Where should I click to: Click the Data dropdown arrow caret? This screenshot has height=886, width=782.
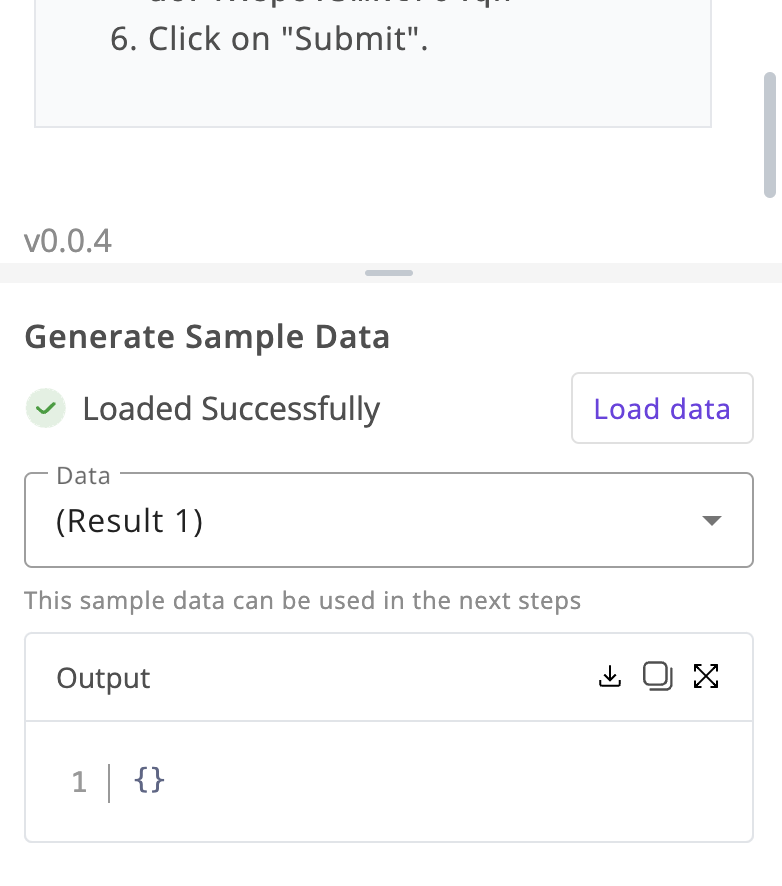tap(711, 520)
